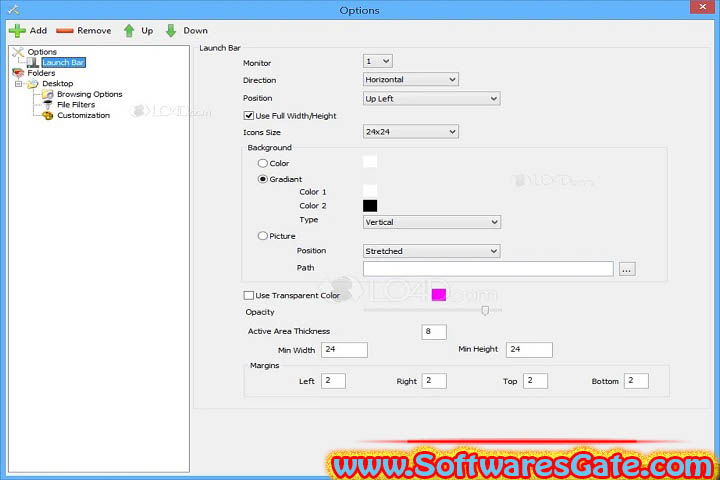Uncheck Use Full Width/Height

coord(248,116)
